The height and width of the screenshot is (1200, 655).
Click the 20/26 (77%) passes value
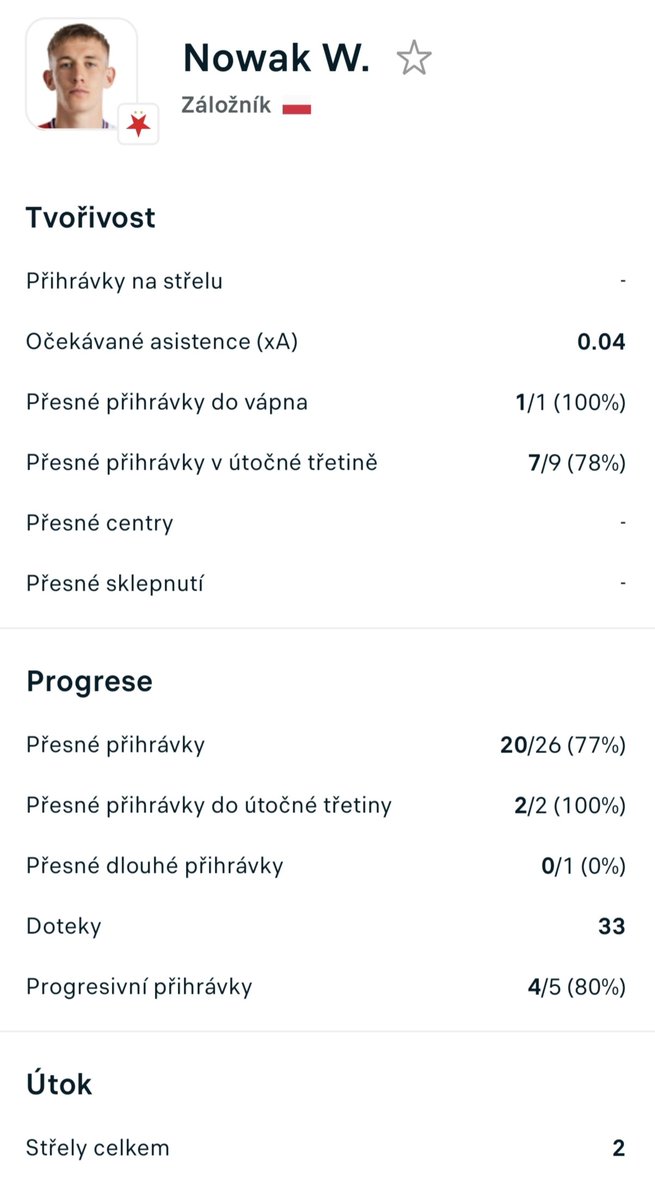pyautogui.click(x=563, y=745)
